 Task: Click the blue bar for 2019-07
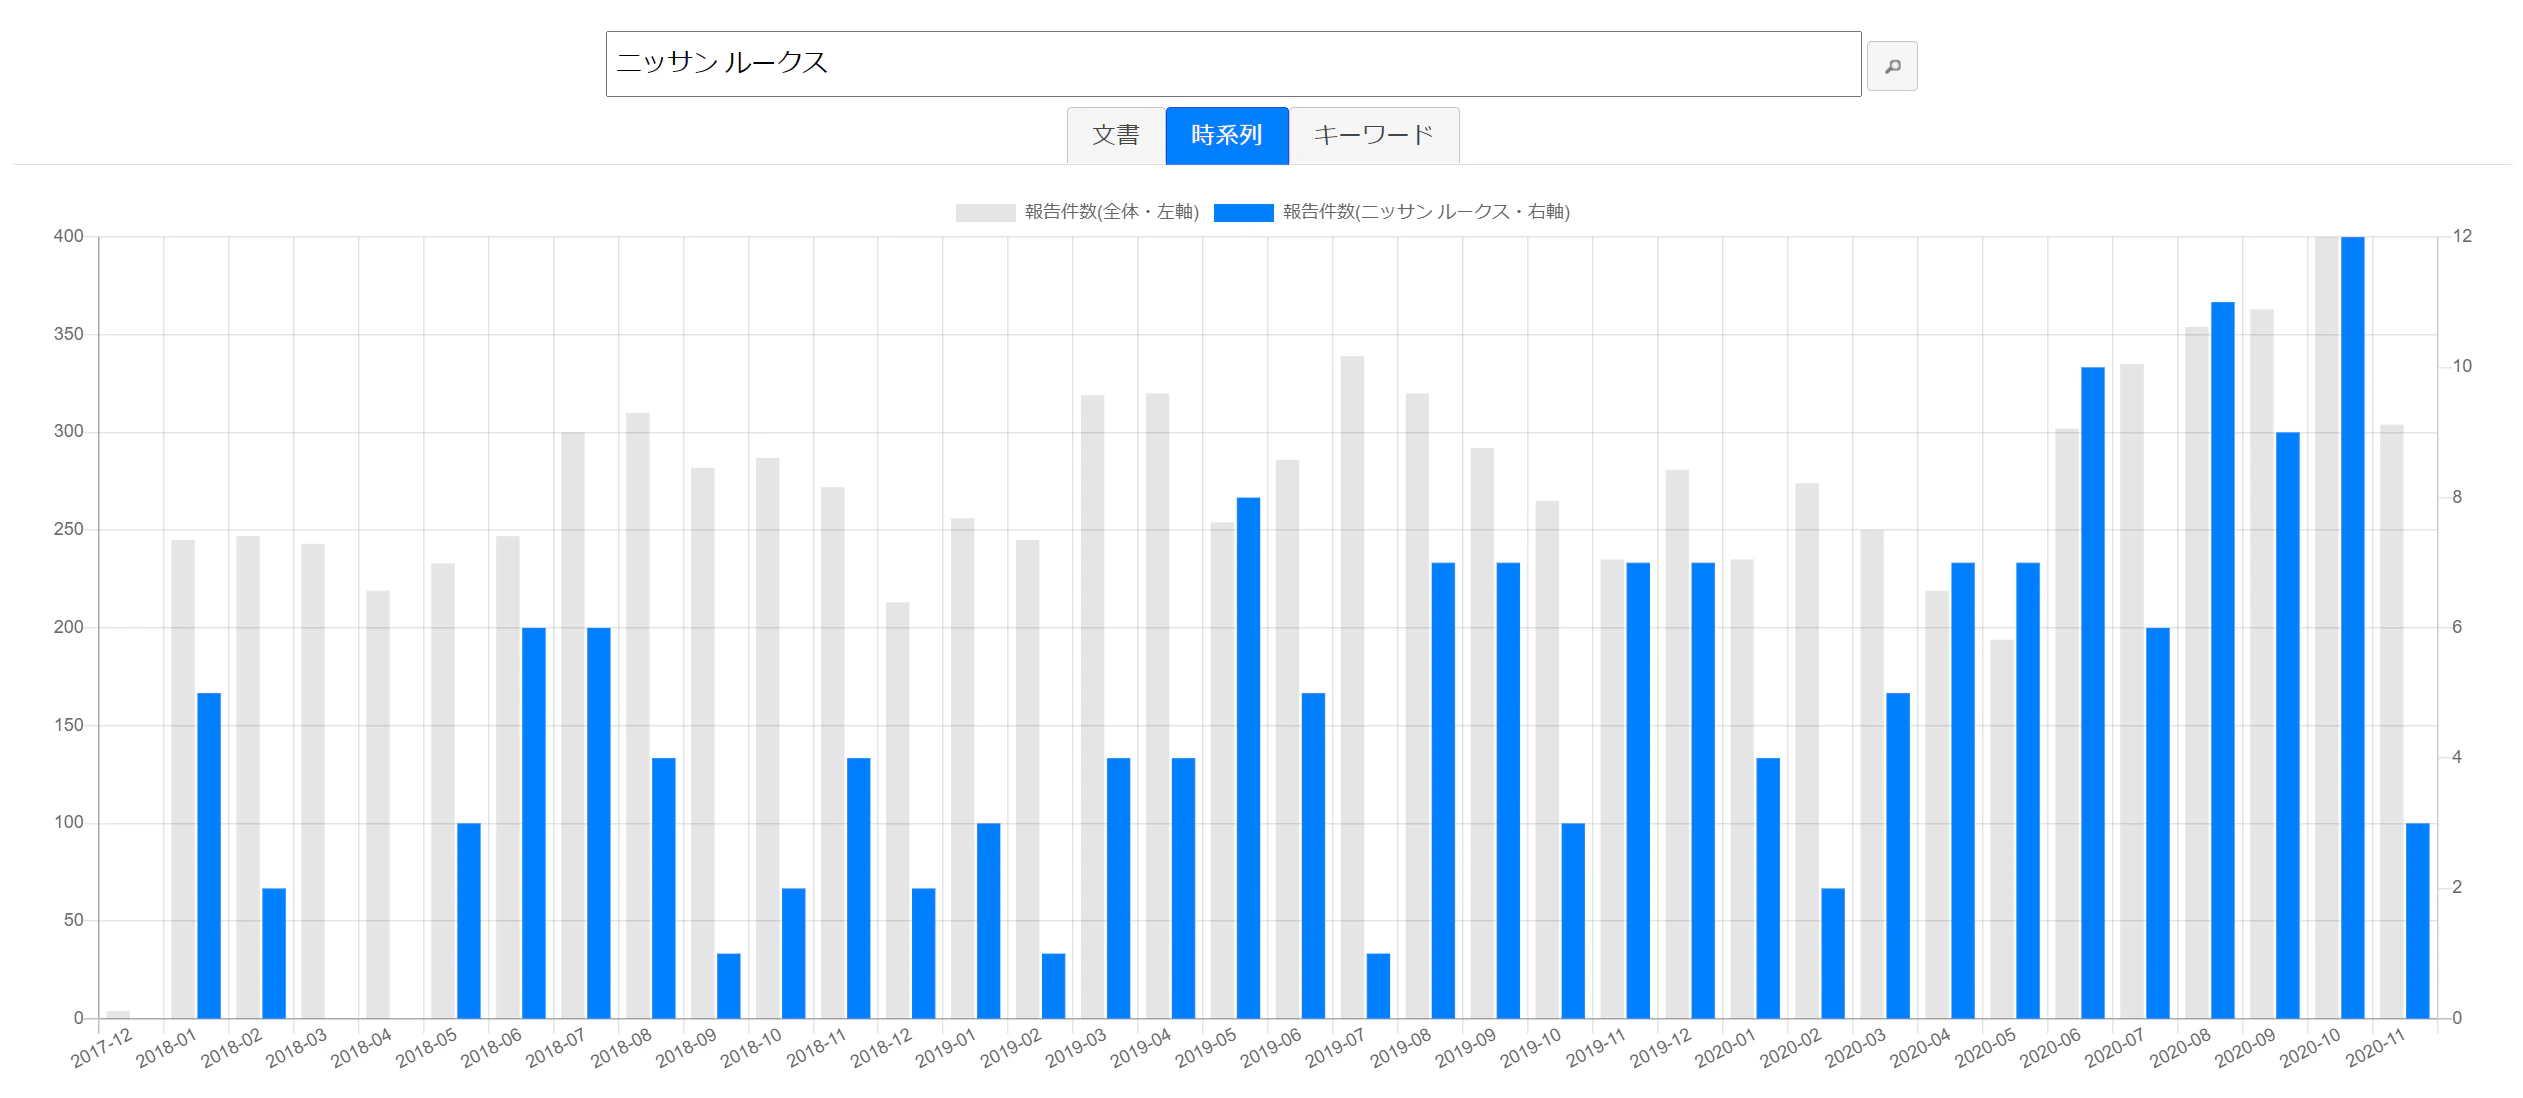point(1378,985)
